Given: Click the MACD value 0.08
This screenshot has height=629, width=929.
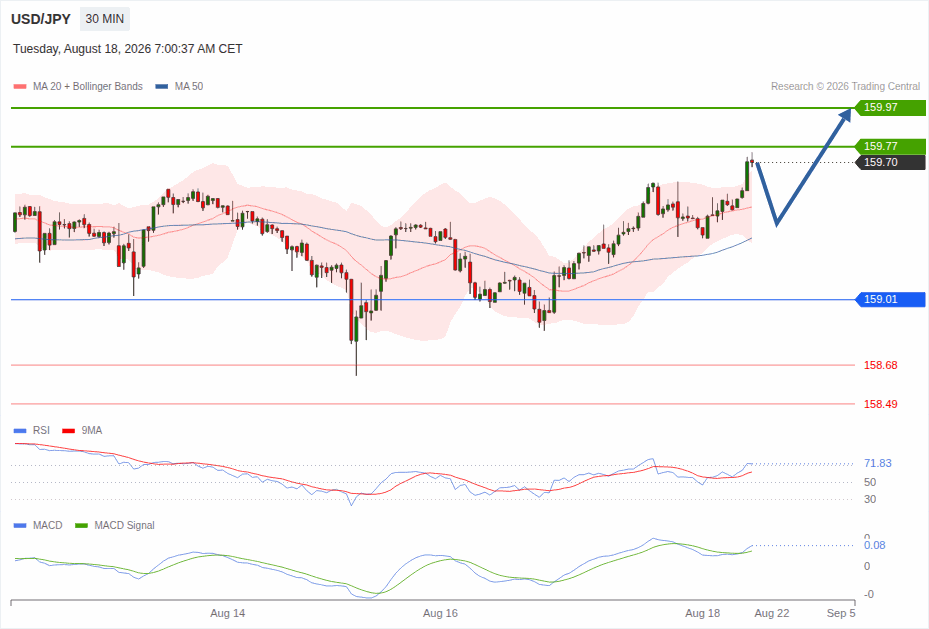Looking at the screenshot, I should [874, 545].
